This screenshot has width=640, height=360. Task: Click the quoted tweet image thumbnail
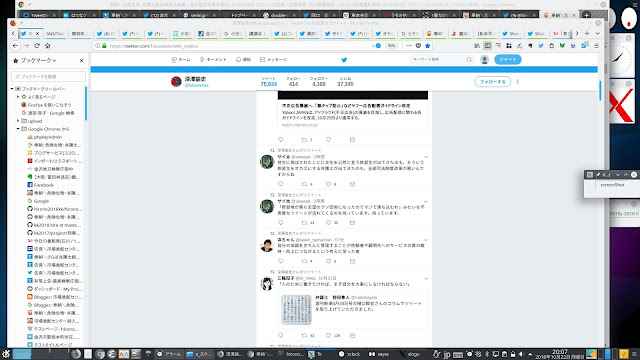tap(296, 310)
